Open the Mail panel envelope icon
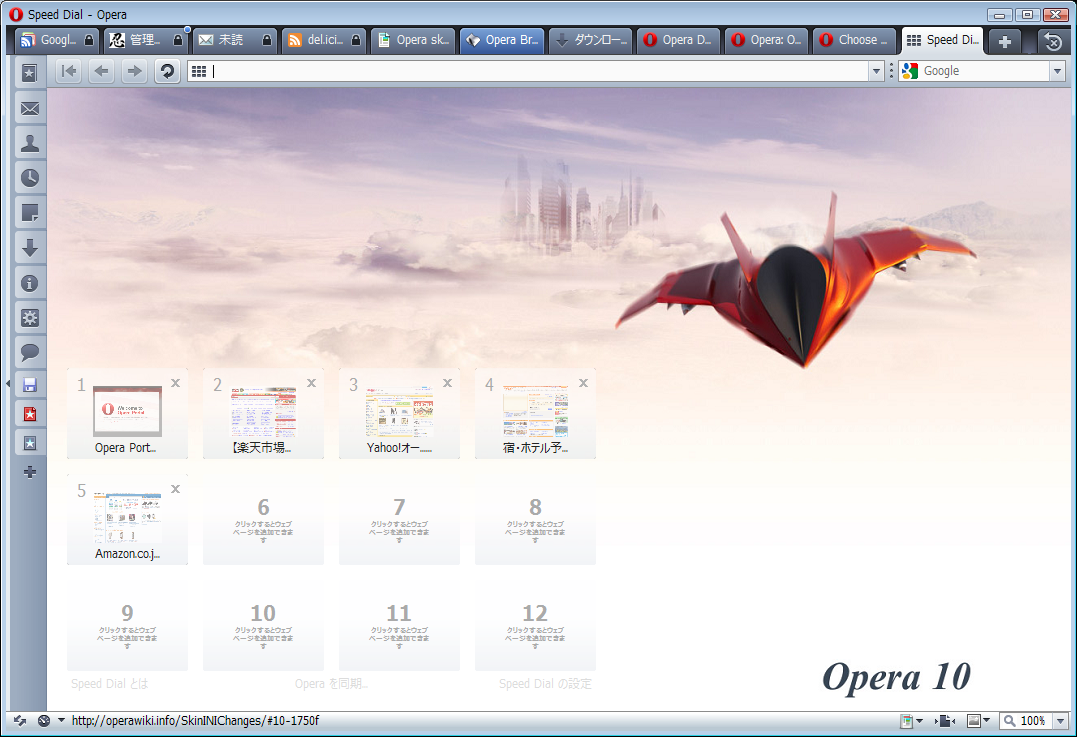 (x=30, y=109)
